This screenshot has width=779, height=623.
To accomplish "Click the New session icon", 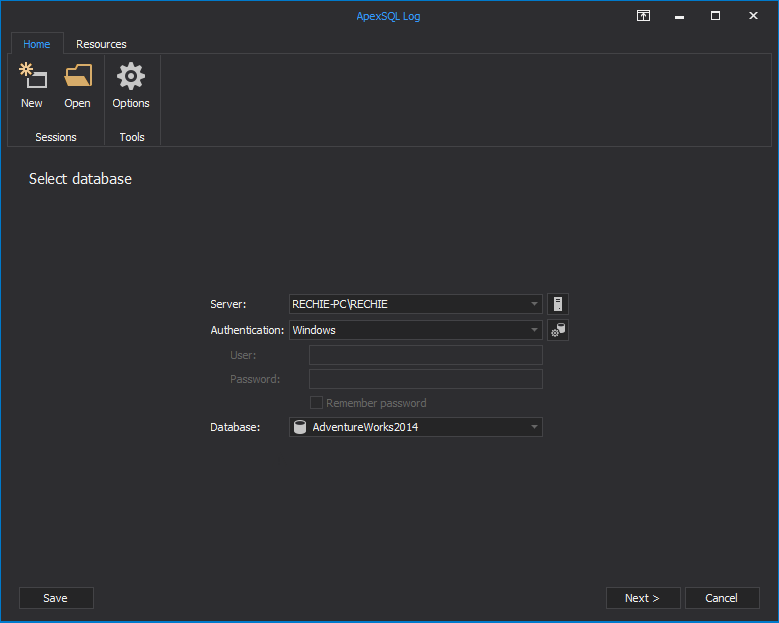I will (x=32, y=85).
